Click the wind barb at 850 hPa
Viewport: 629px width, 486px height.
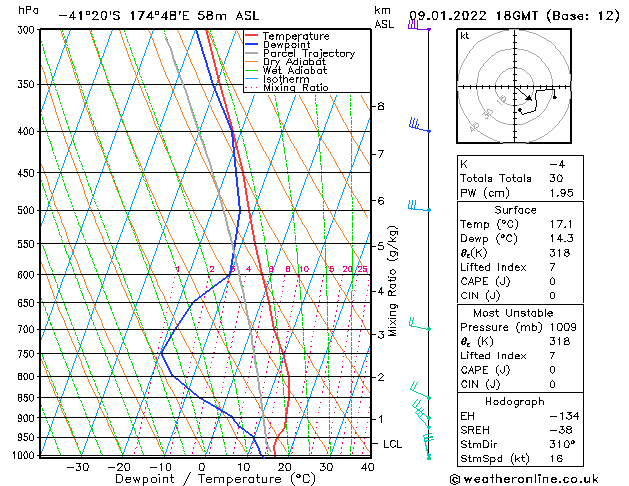point(420,391)
